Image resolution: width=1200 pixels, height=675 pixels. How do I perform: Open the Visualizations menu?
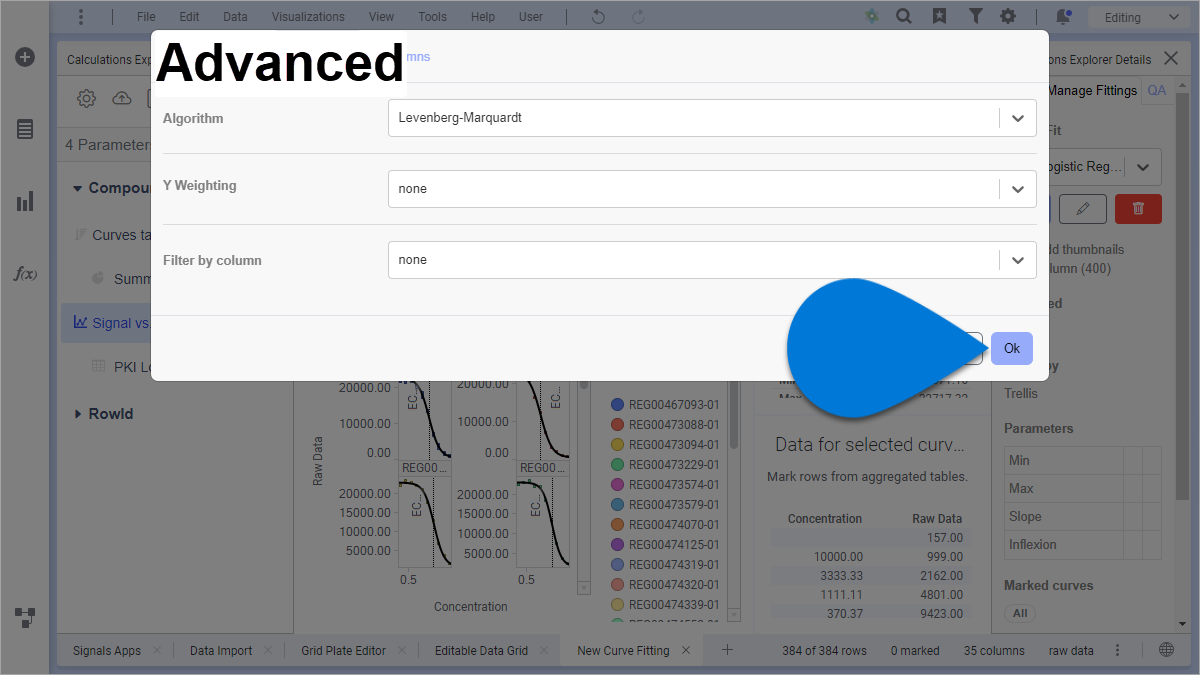(308, 17)
